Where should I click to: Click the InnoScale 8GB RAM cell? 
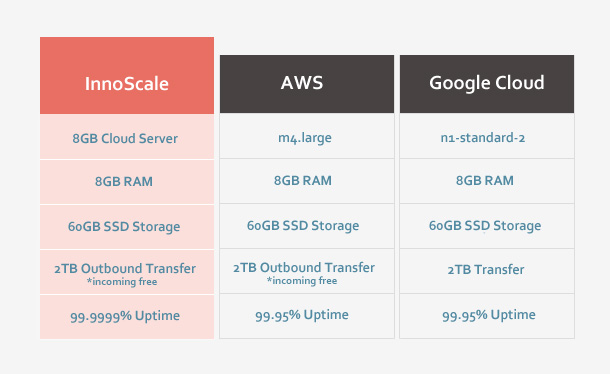pyautogui.click(x=127, y=182)
